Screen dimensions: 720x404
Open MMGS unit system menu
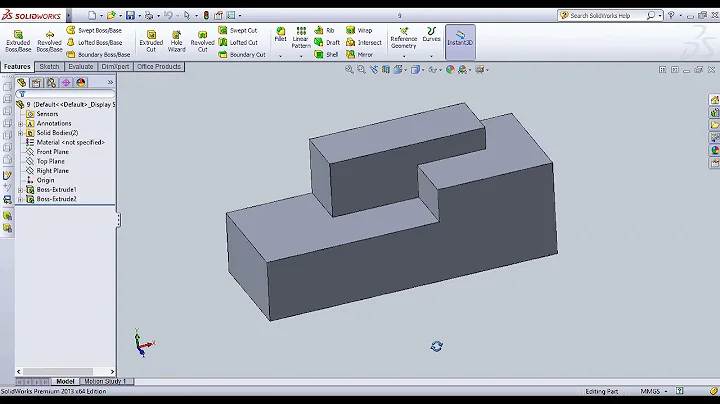click(653, 391)
